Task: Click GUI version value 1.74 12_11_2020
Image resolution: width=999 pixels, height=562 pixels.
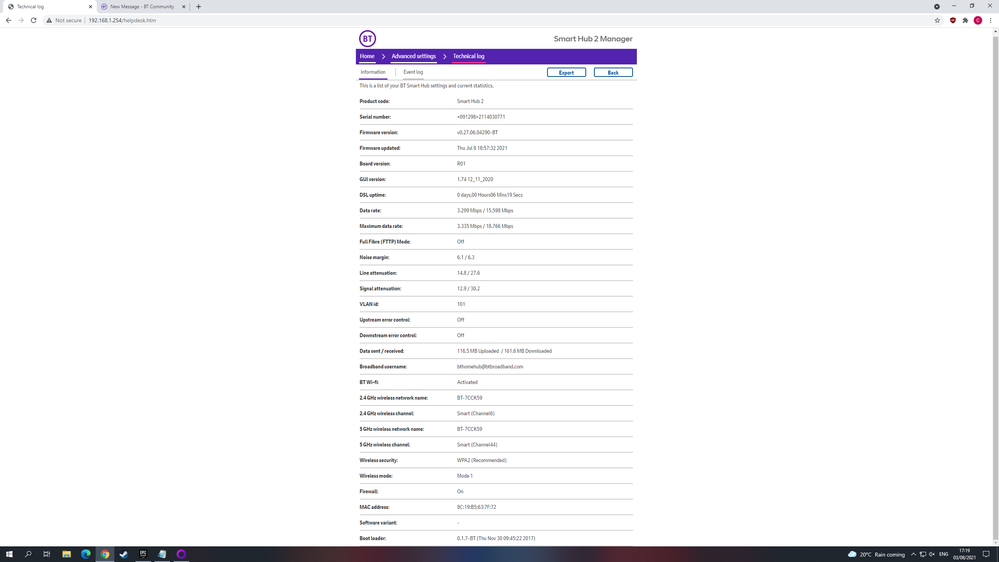Action: [x=475, y=180]
